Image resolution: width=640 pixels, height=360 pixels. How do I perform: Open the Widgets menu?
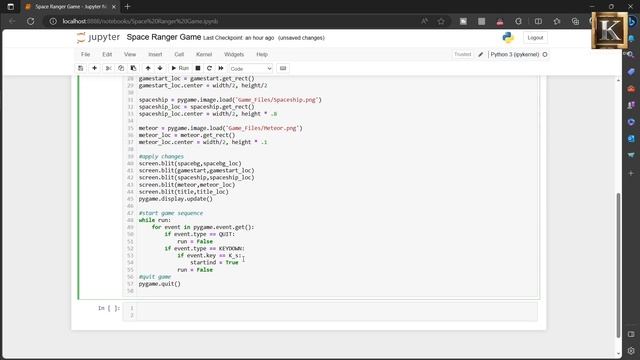click(x=234, y=54)
